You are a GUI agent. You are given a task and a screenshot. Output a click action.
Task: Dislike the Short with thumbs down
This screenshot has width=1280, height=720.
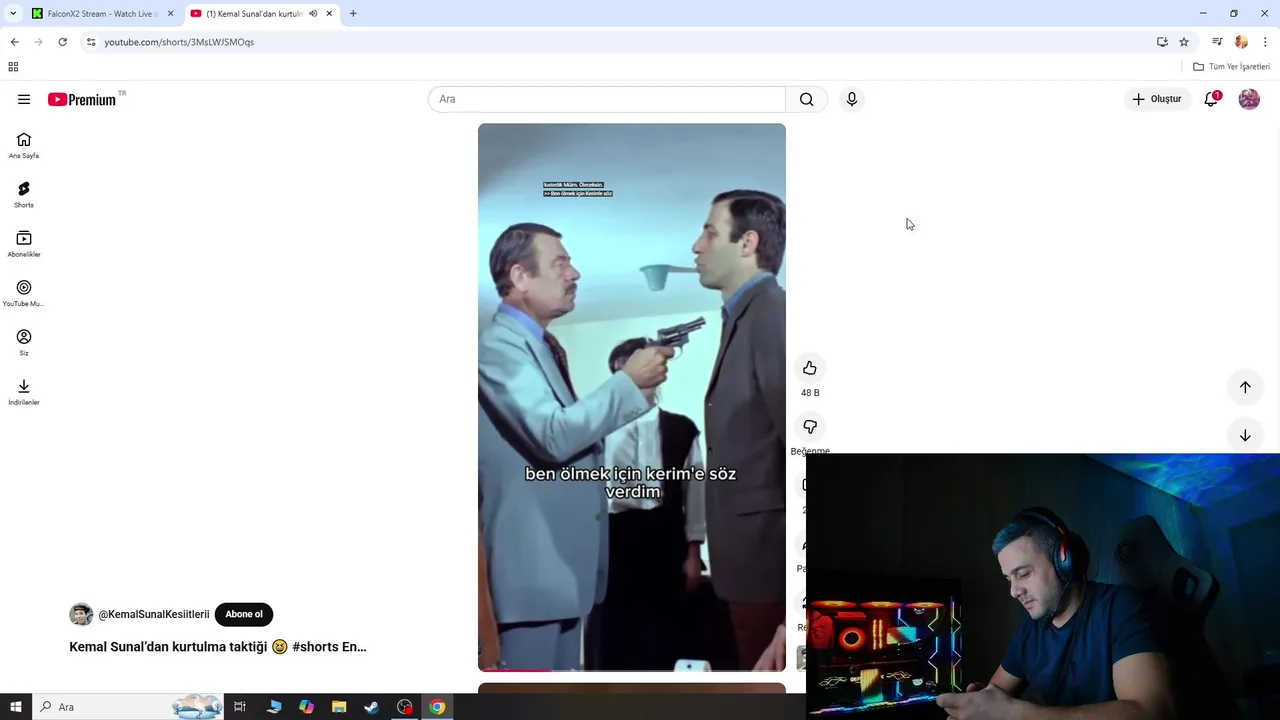tap(810, 427)
